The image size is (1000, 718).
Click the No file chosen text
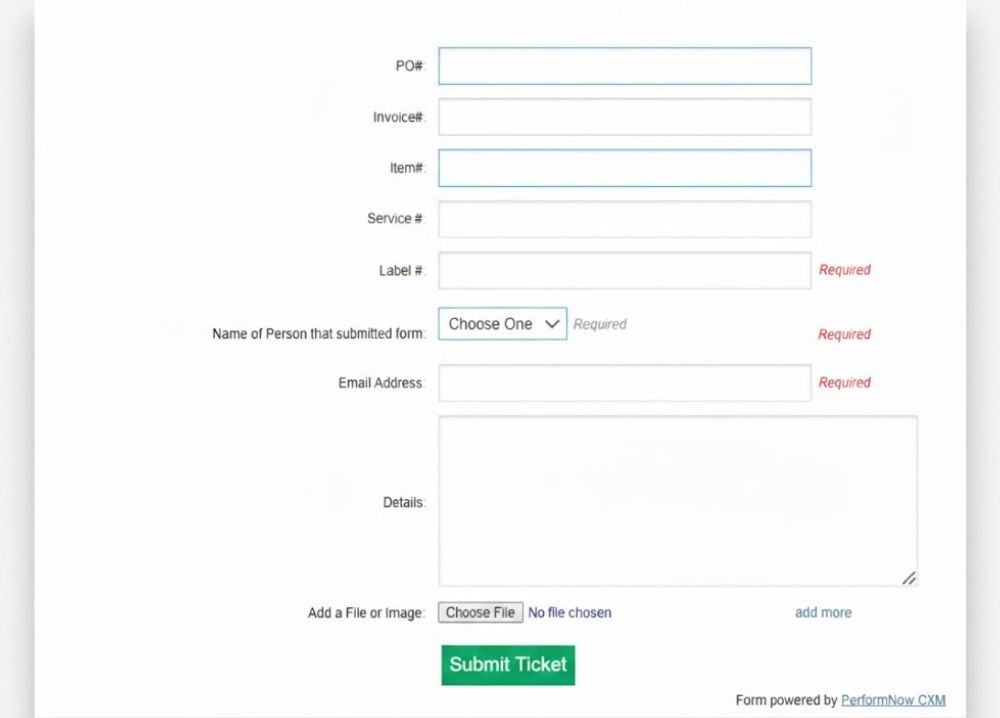coord(570,612)
